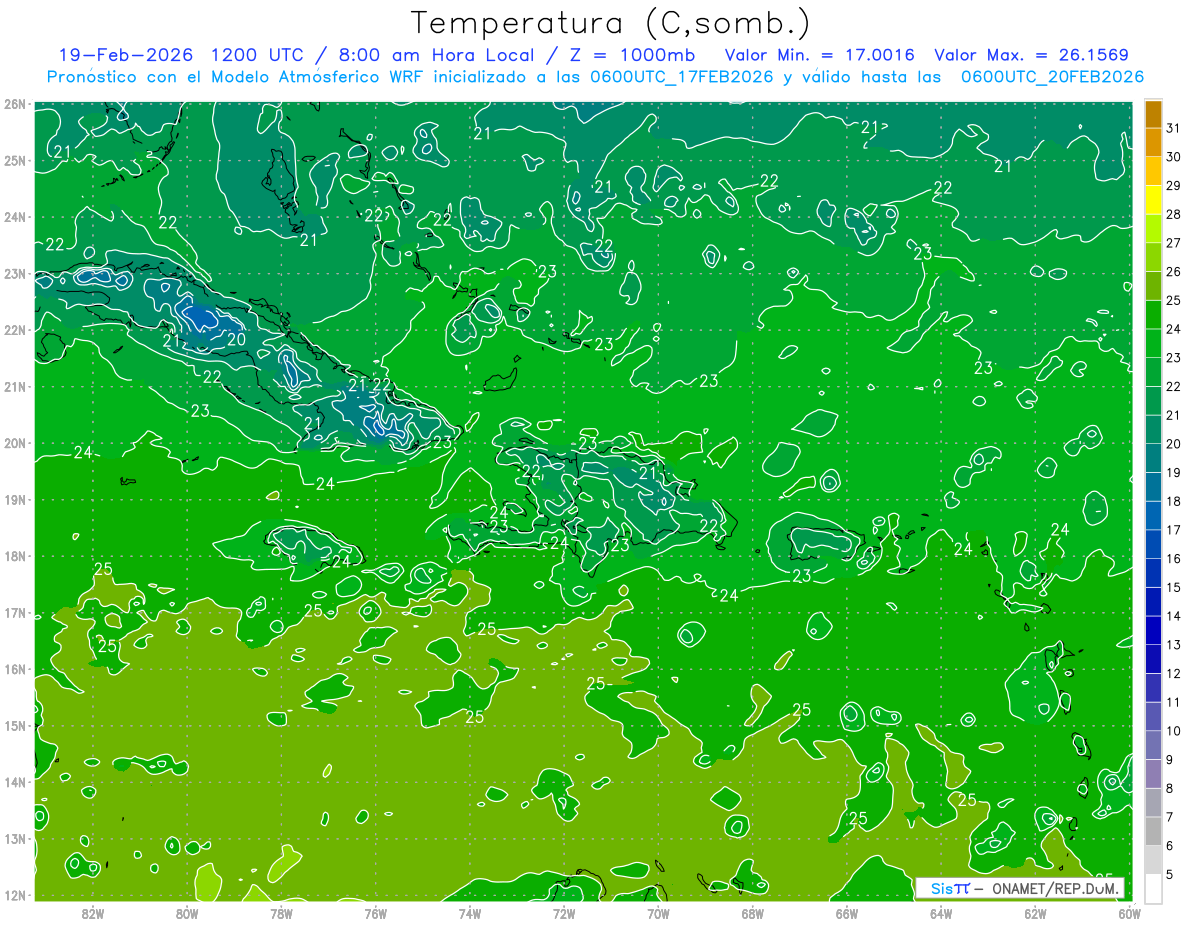
Task: Click the longitude label "60W"
Action: tap(1129, 913)
